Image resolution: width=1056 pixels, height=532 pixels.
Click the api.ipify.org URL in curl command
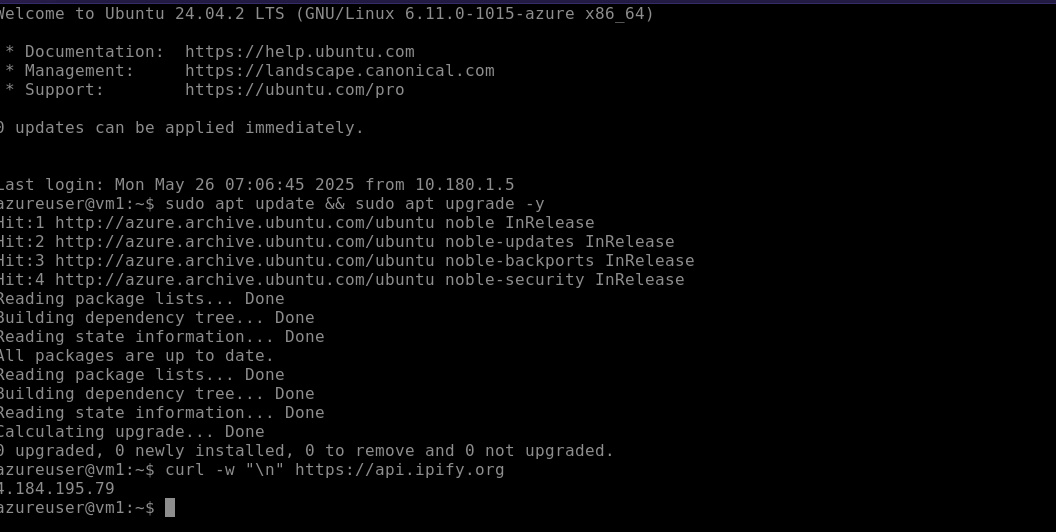(399, 469)
